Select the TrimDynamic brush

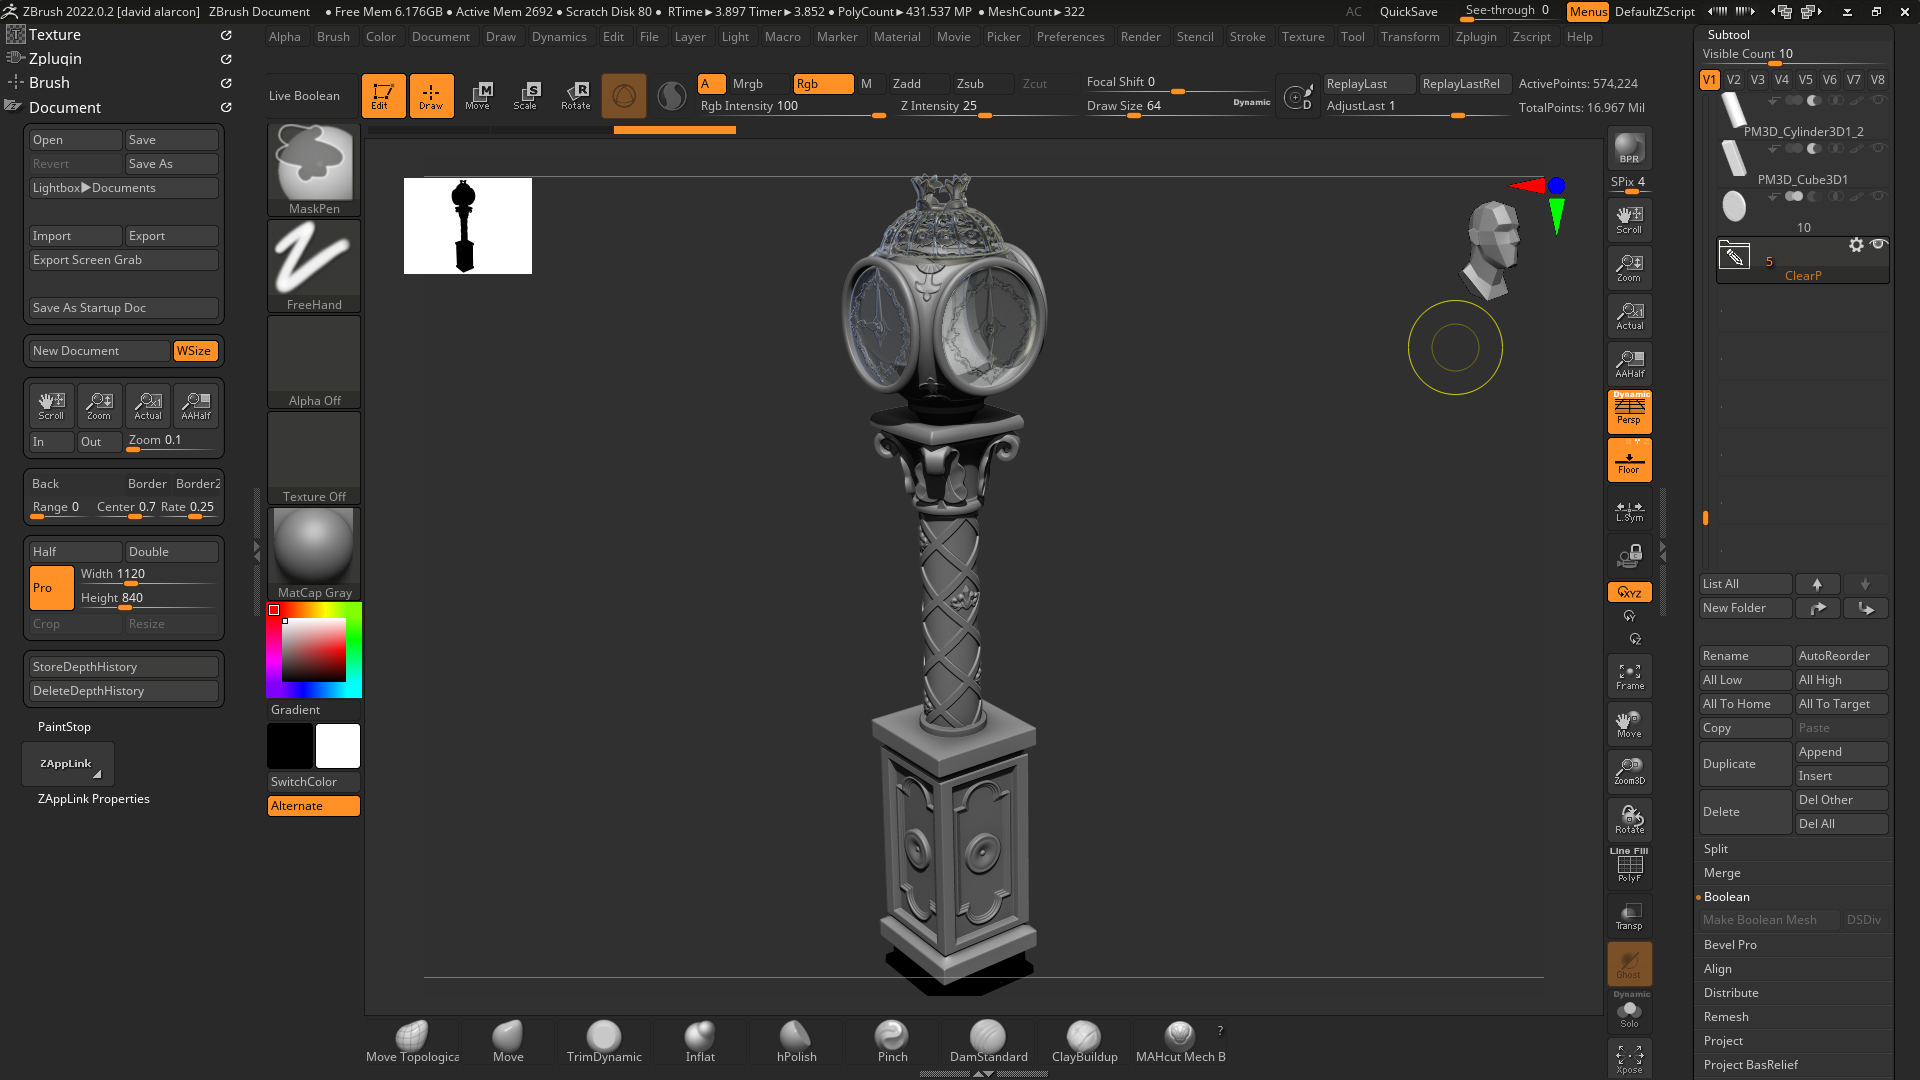pyautogui.click(x=604, y=1042)
